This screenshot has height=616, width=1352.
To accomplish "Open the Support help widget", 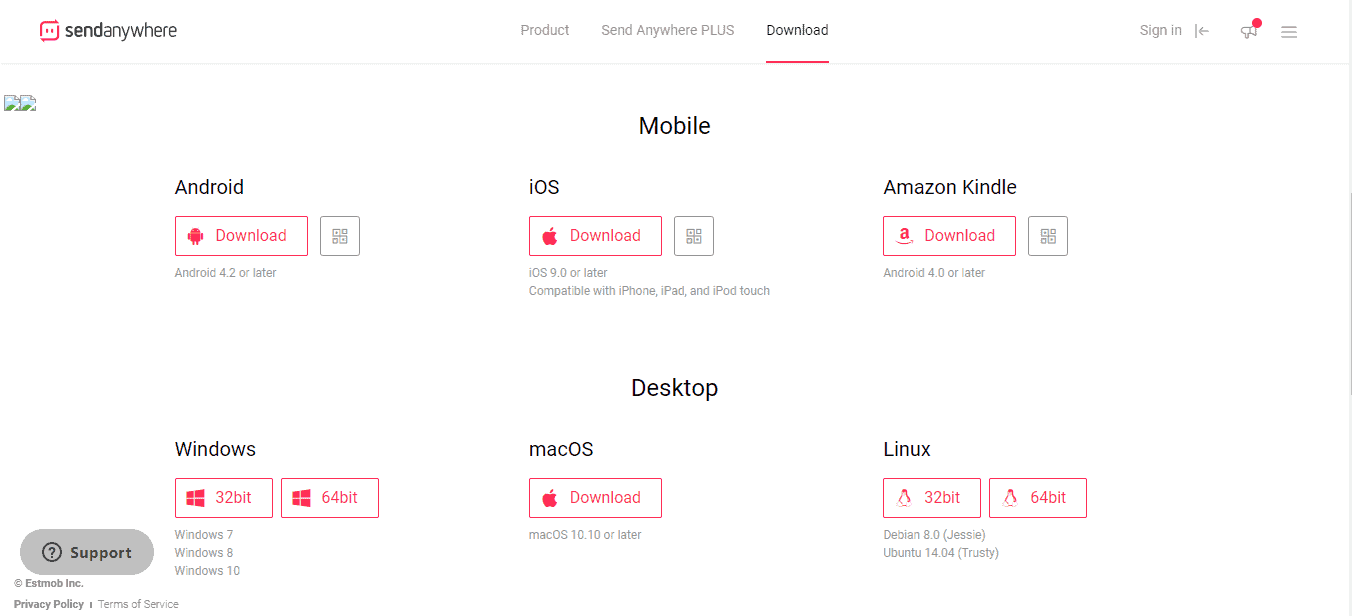I will (x=87, y=552).
